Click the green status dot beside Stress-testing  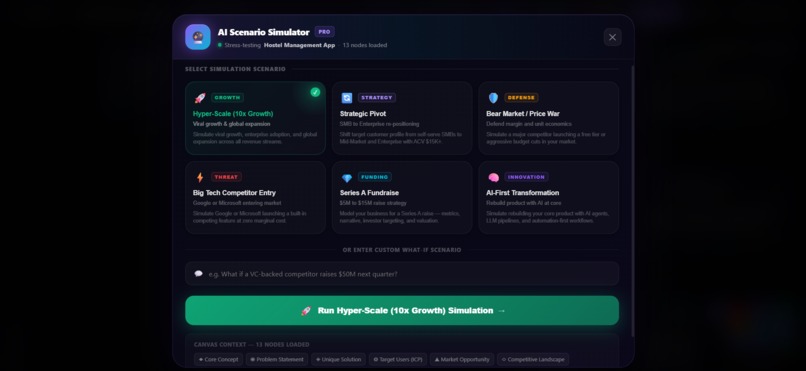219,45
